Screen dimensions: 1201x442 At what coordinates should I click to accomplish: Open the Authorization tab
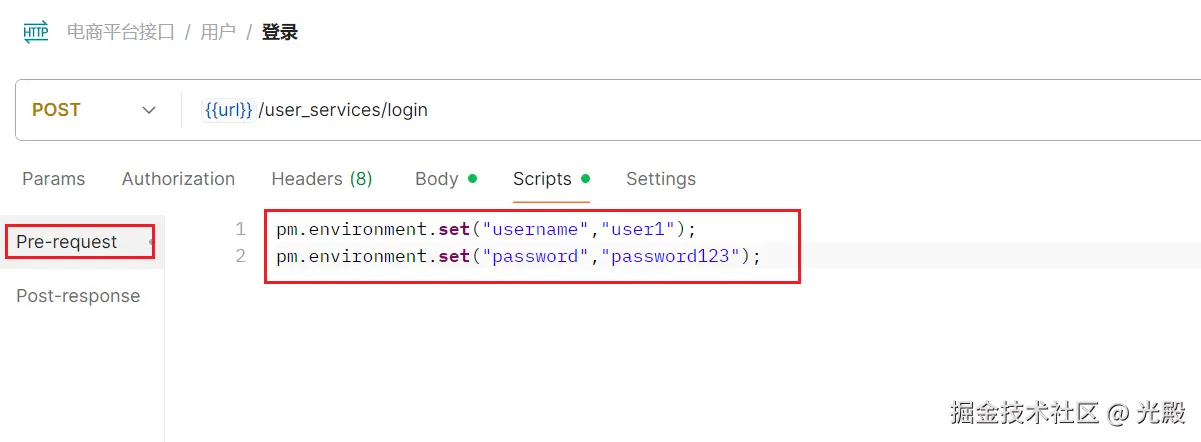(178, 179)
